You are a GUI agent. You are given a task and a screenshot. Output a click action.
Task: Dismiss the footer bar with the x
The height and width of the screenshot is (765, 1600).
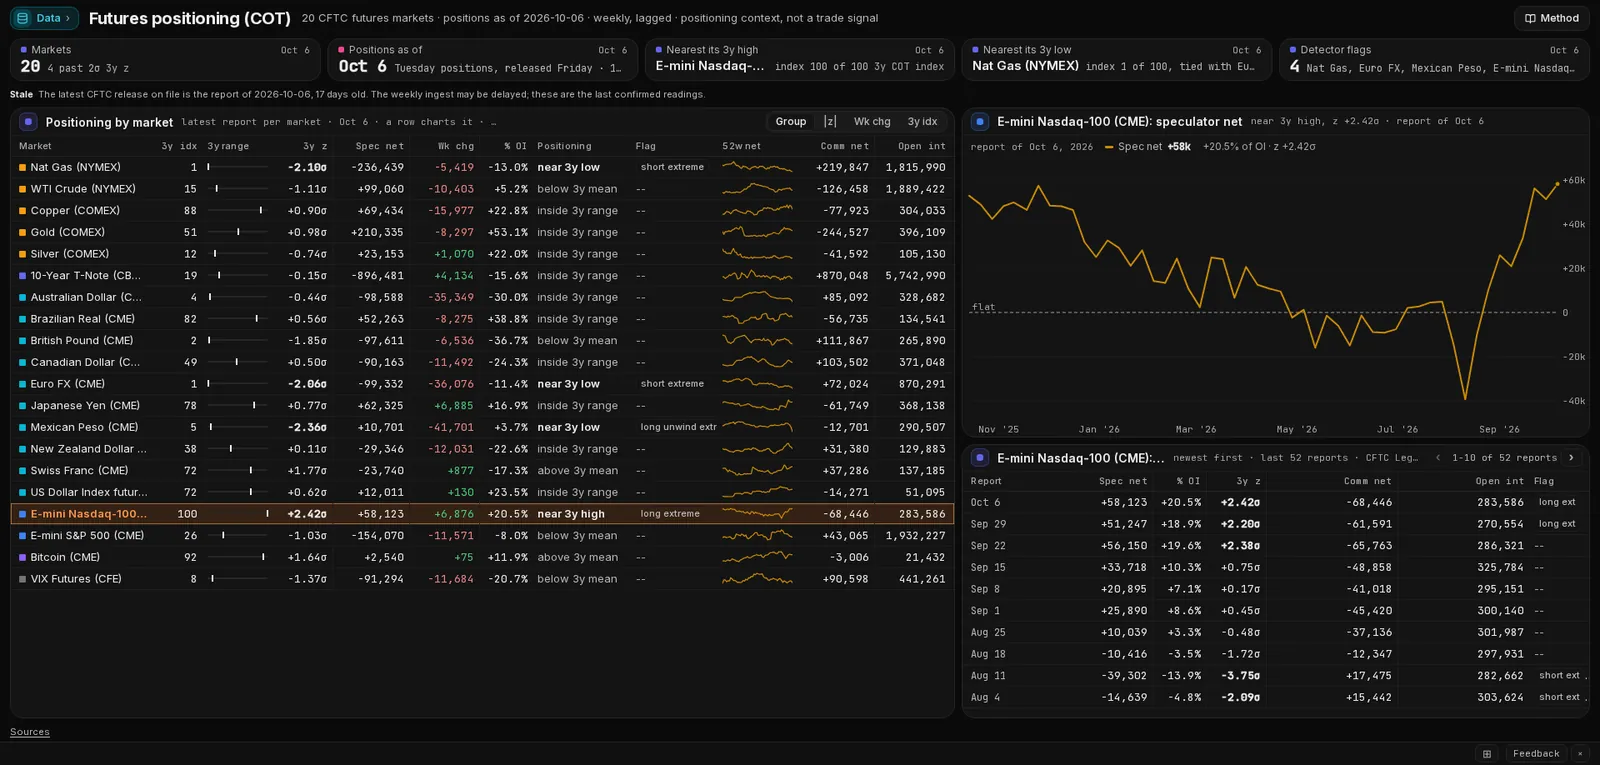[x=1580, y=754]
